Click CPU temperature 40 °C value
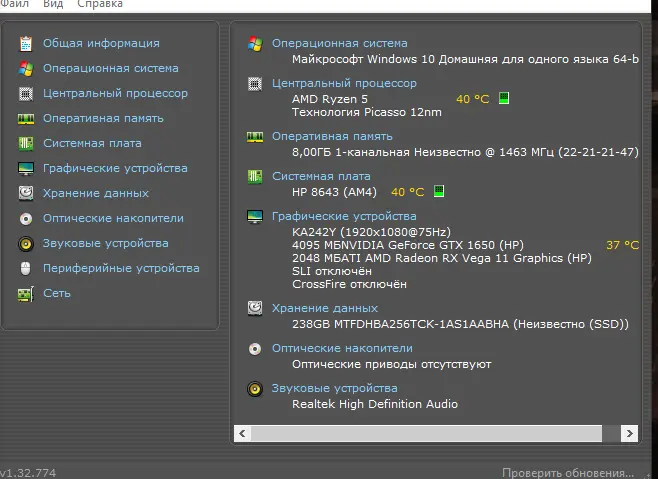Viewport: 658px width, 479px height. (x=473, y=99)
